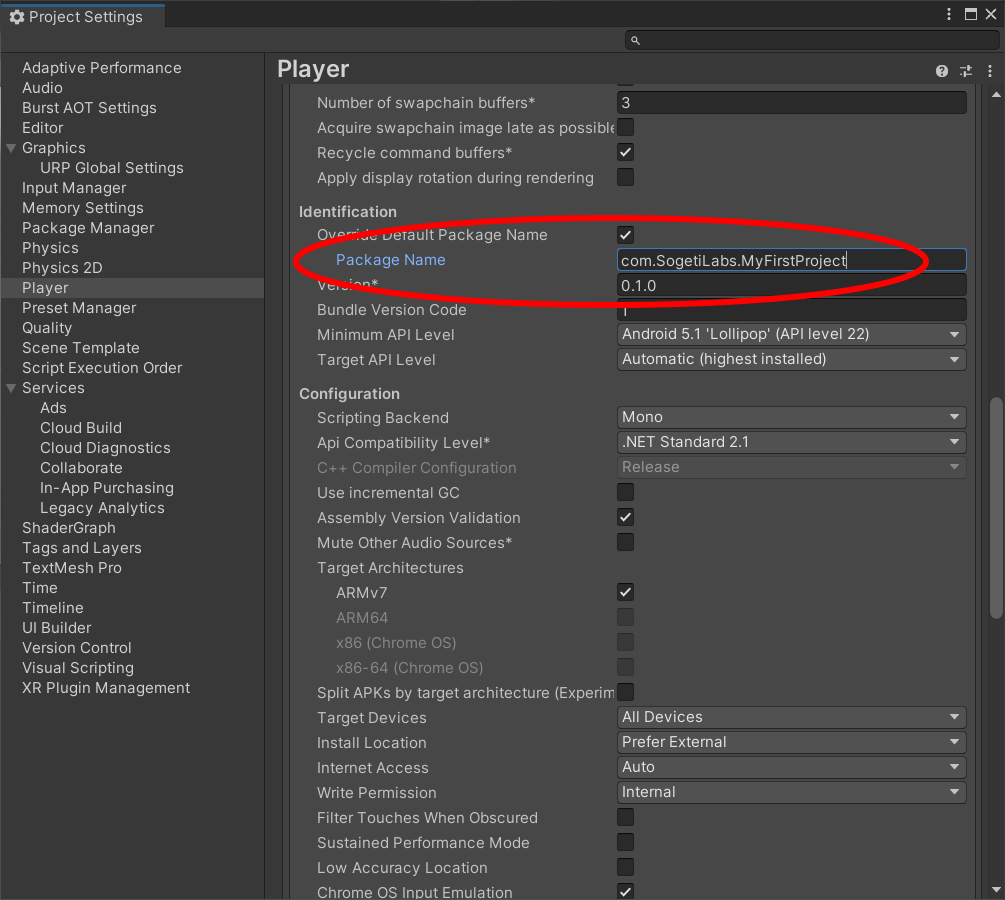This screenshot has height=900, width=1005.
Task: Select XR Plugin Management category
Action: tap(106, 688)
